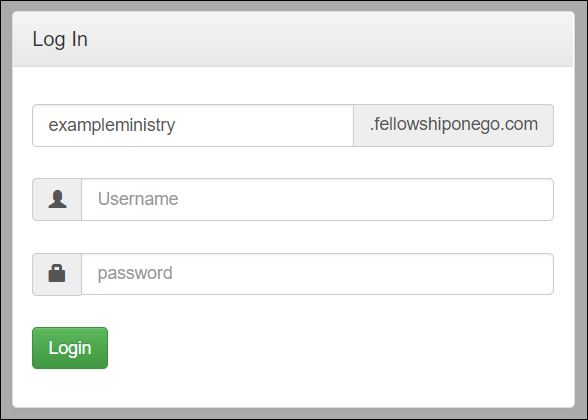
Task: Select the gray addon box beside password
Action: tap(57, 274)
